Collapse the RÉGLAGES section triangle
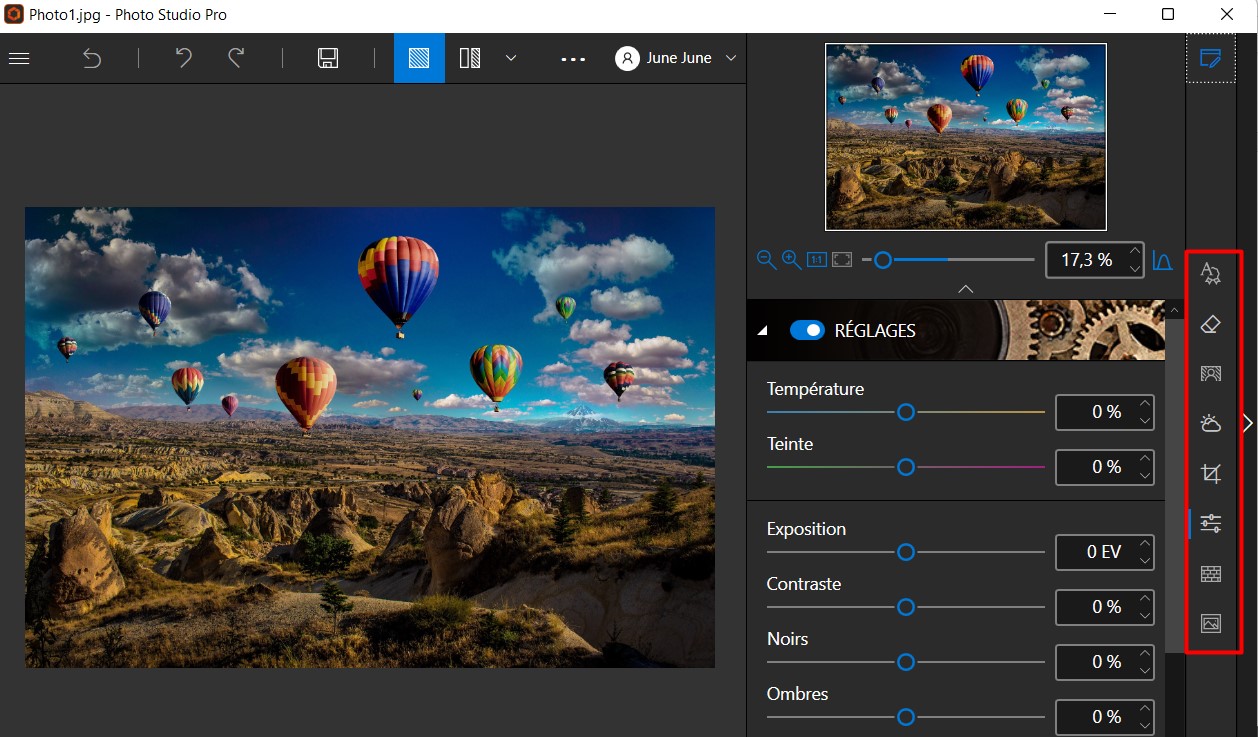The width and height of the screenshot is (1258, 737). tap(764, 331)
